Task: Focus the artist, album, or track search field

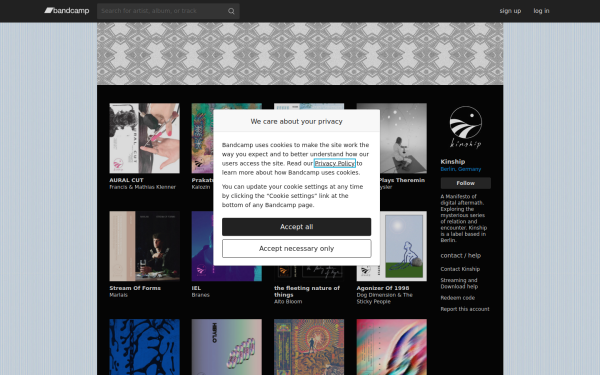Action: click(x=168, y=11)
